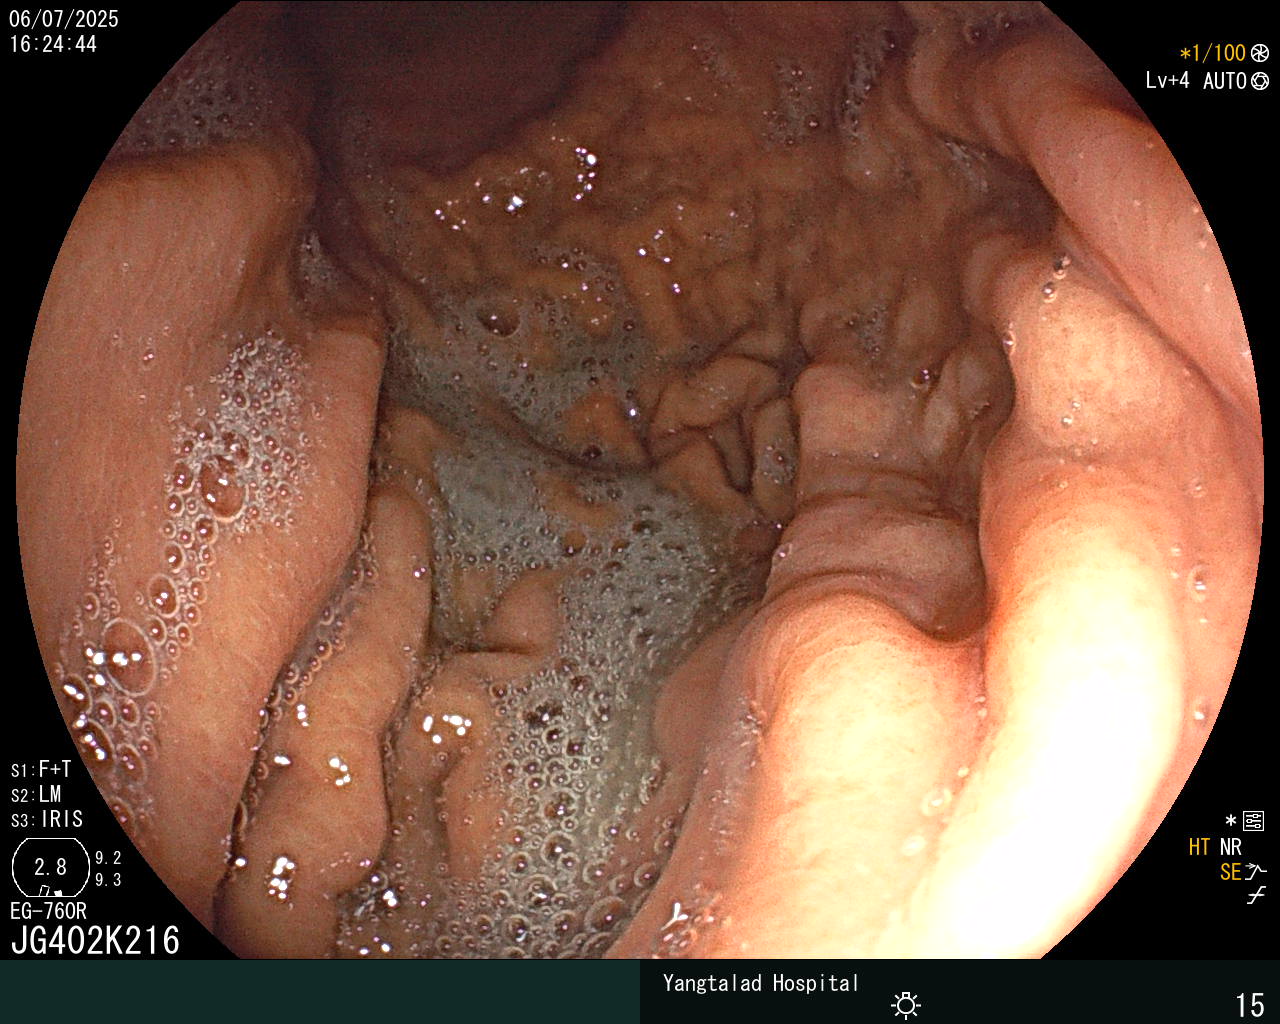Click the S1:F+T switch assignment
Image resolution: width=1280 pixels, height=1024 pixels.
[x=41, y=770]
